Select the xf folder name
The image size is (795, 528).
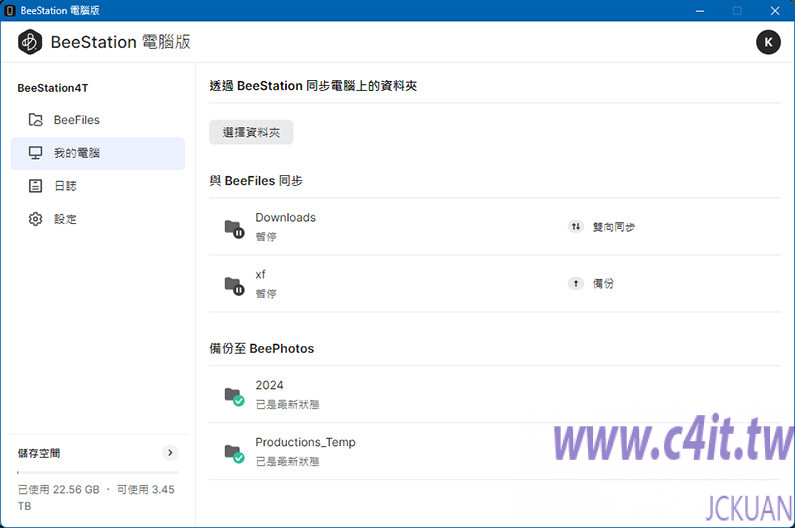click(260, 275)
